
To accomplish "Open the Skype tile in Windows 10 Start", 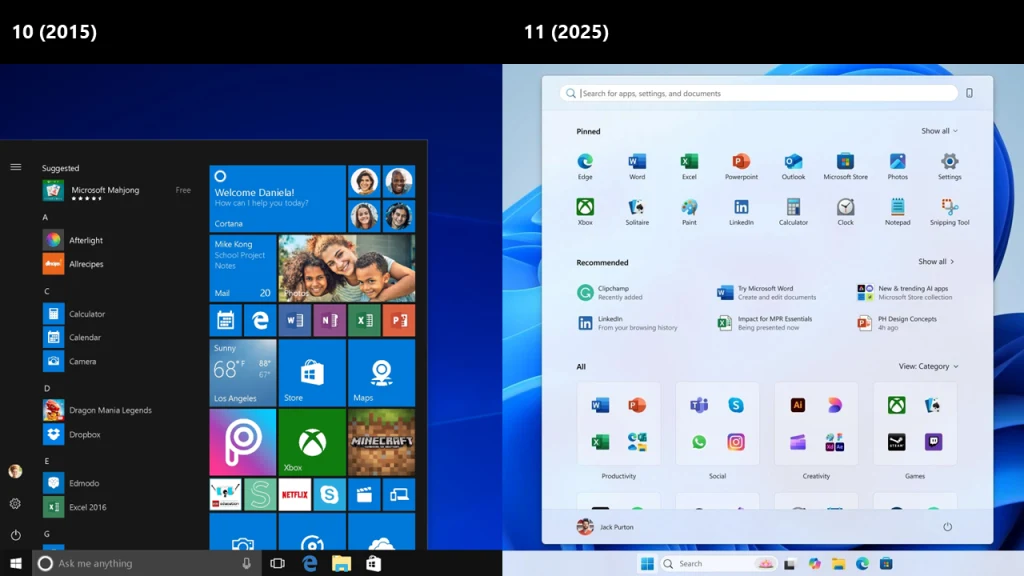I will coord(329,495).
